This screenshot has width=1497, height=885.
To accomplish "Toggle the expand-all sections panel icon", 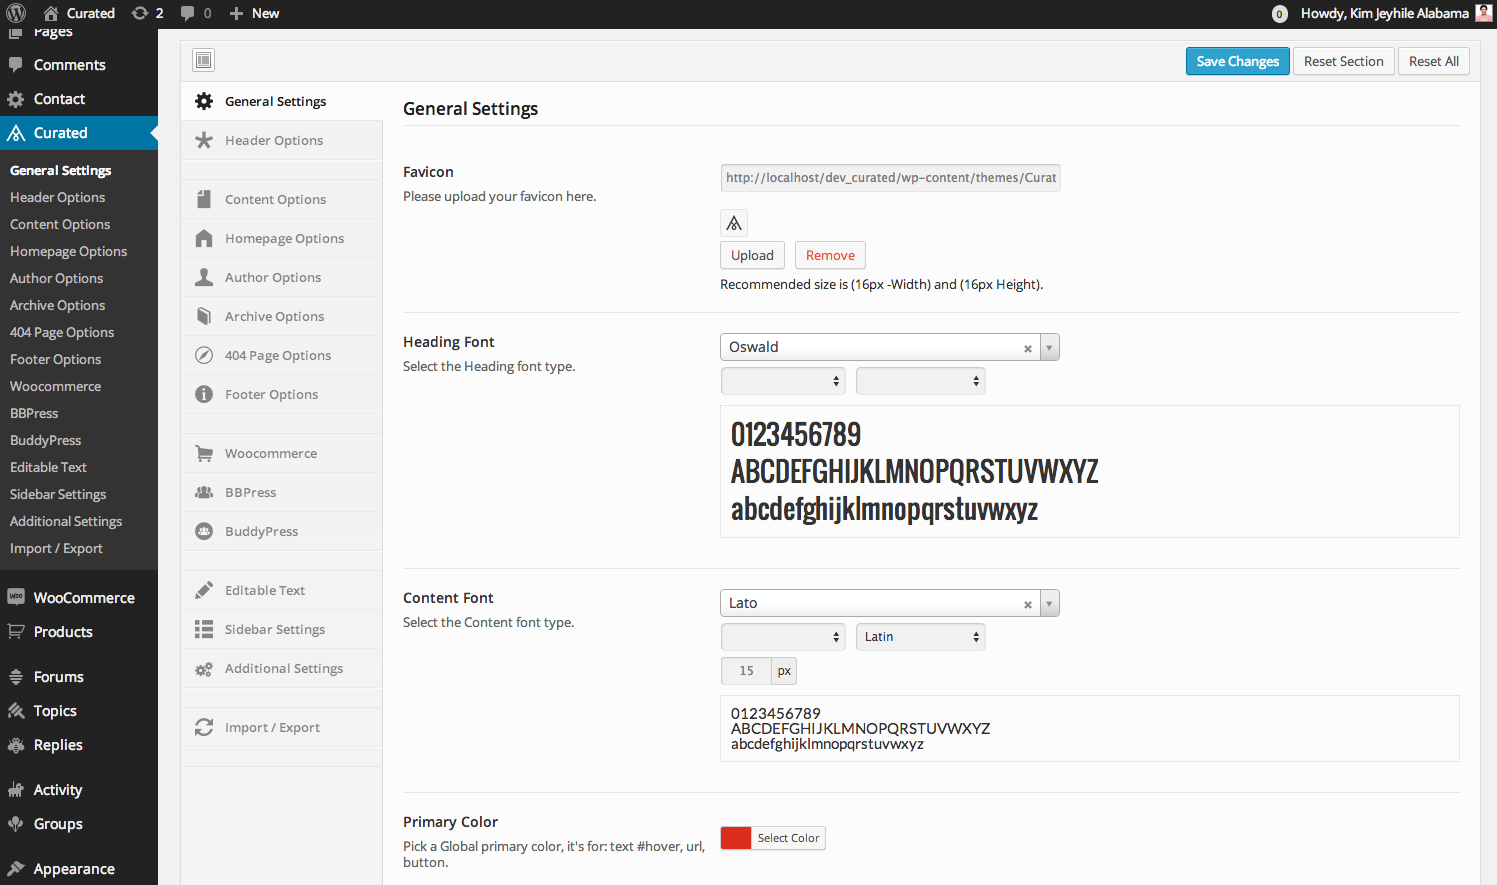I will coord(204,60).
